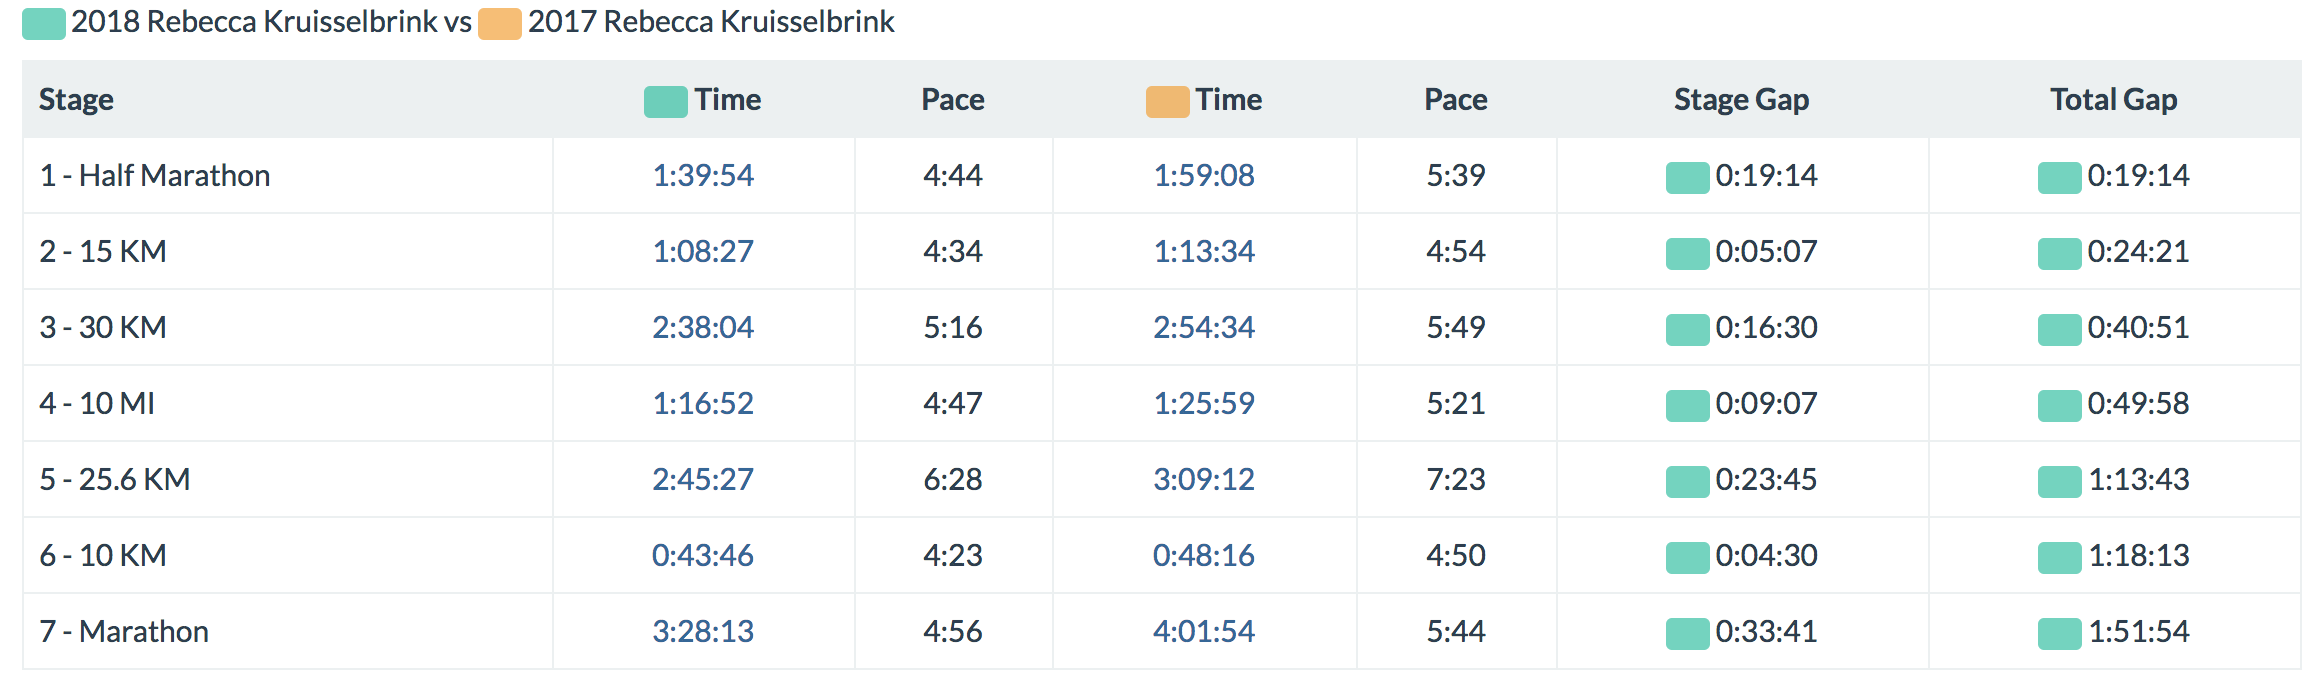Click the orange 2017 legend swatch
Viewport: 2320px width, 684px height.
coord(499,23)
